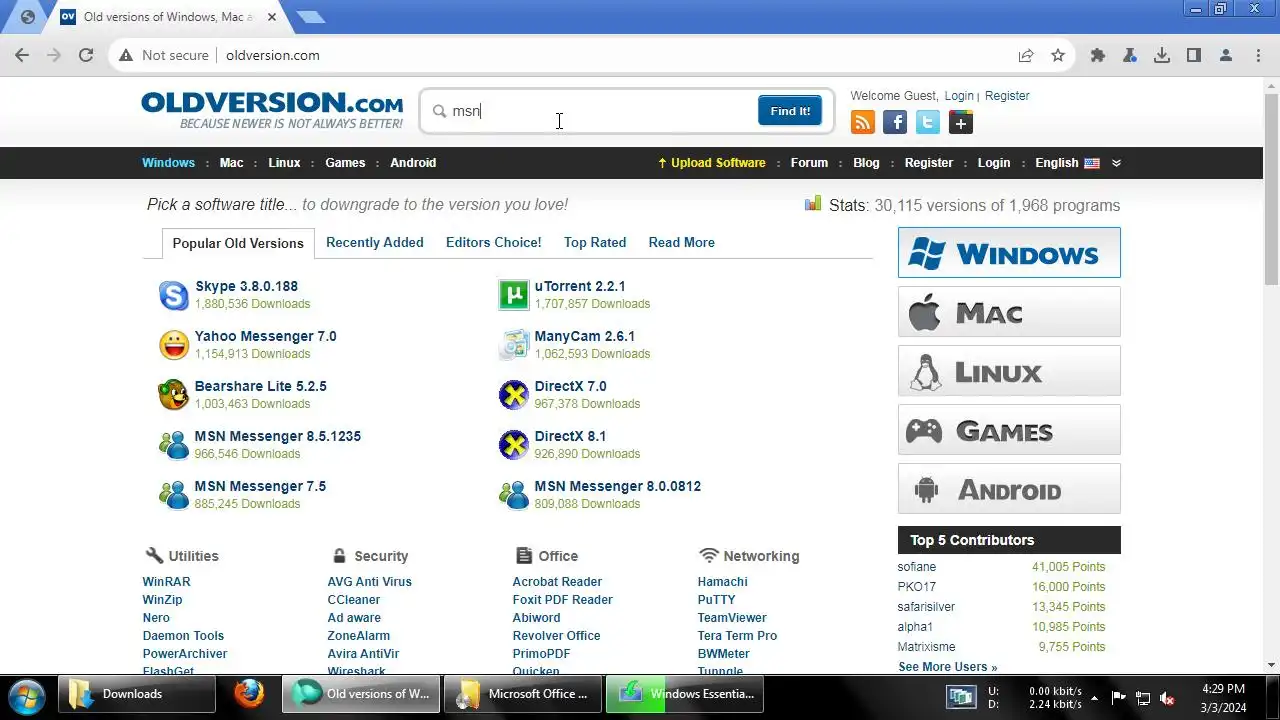This screenshot has width=1280, height=720.
Task: Click the Yahoo Messenger smiley icon
Action: click(173, 345)
